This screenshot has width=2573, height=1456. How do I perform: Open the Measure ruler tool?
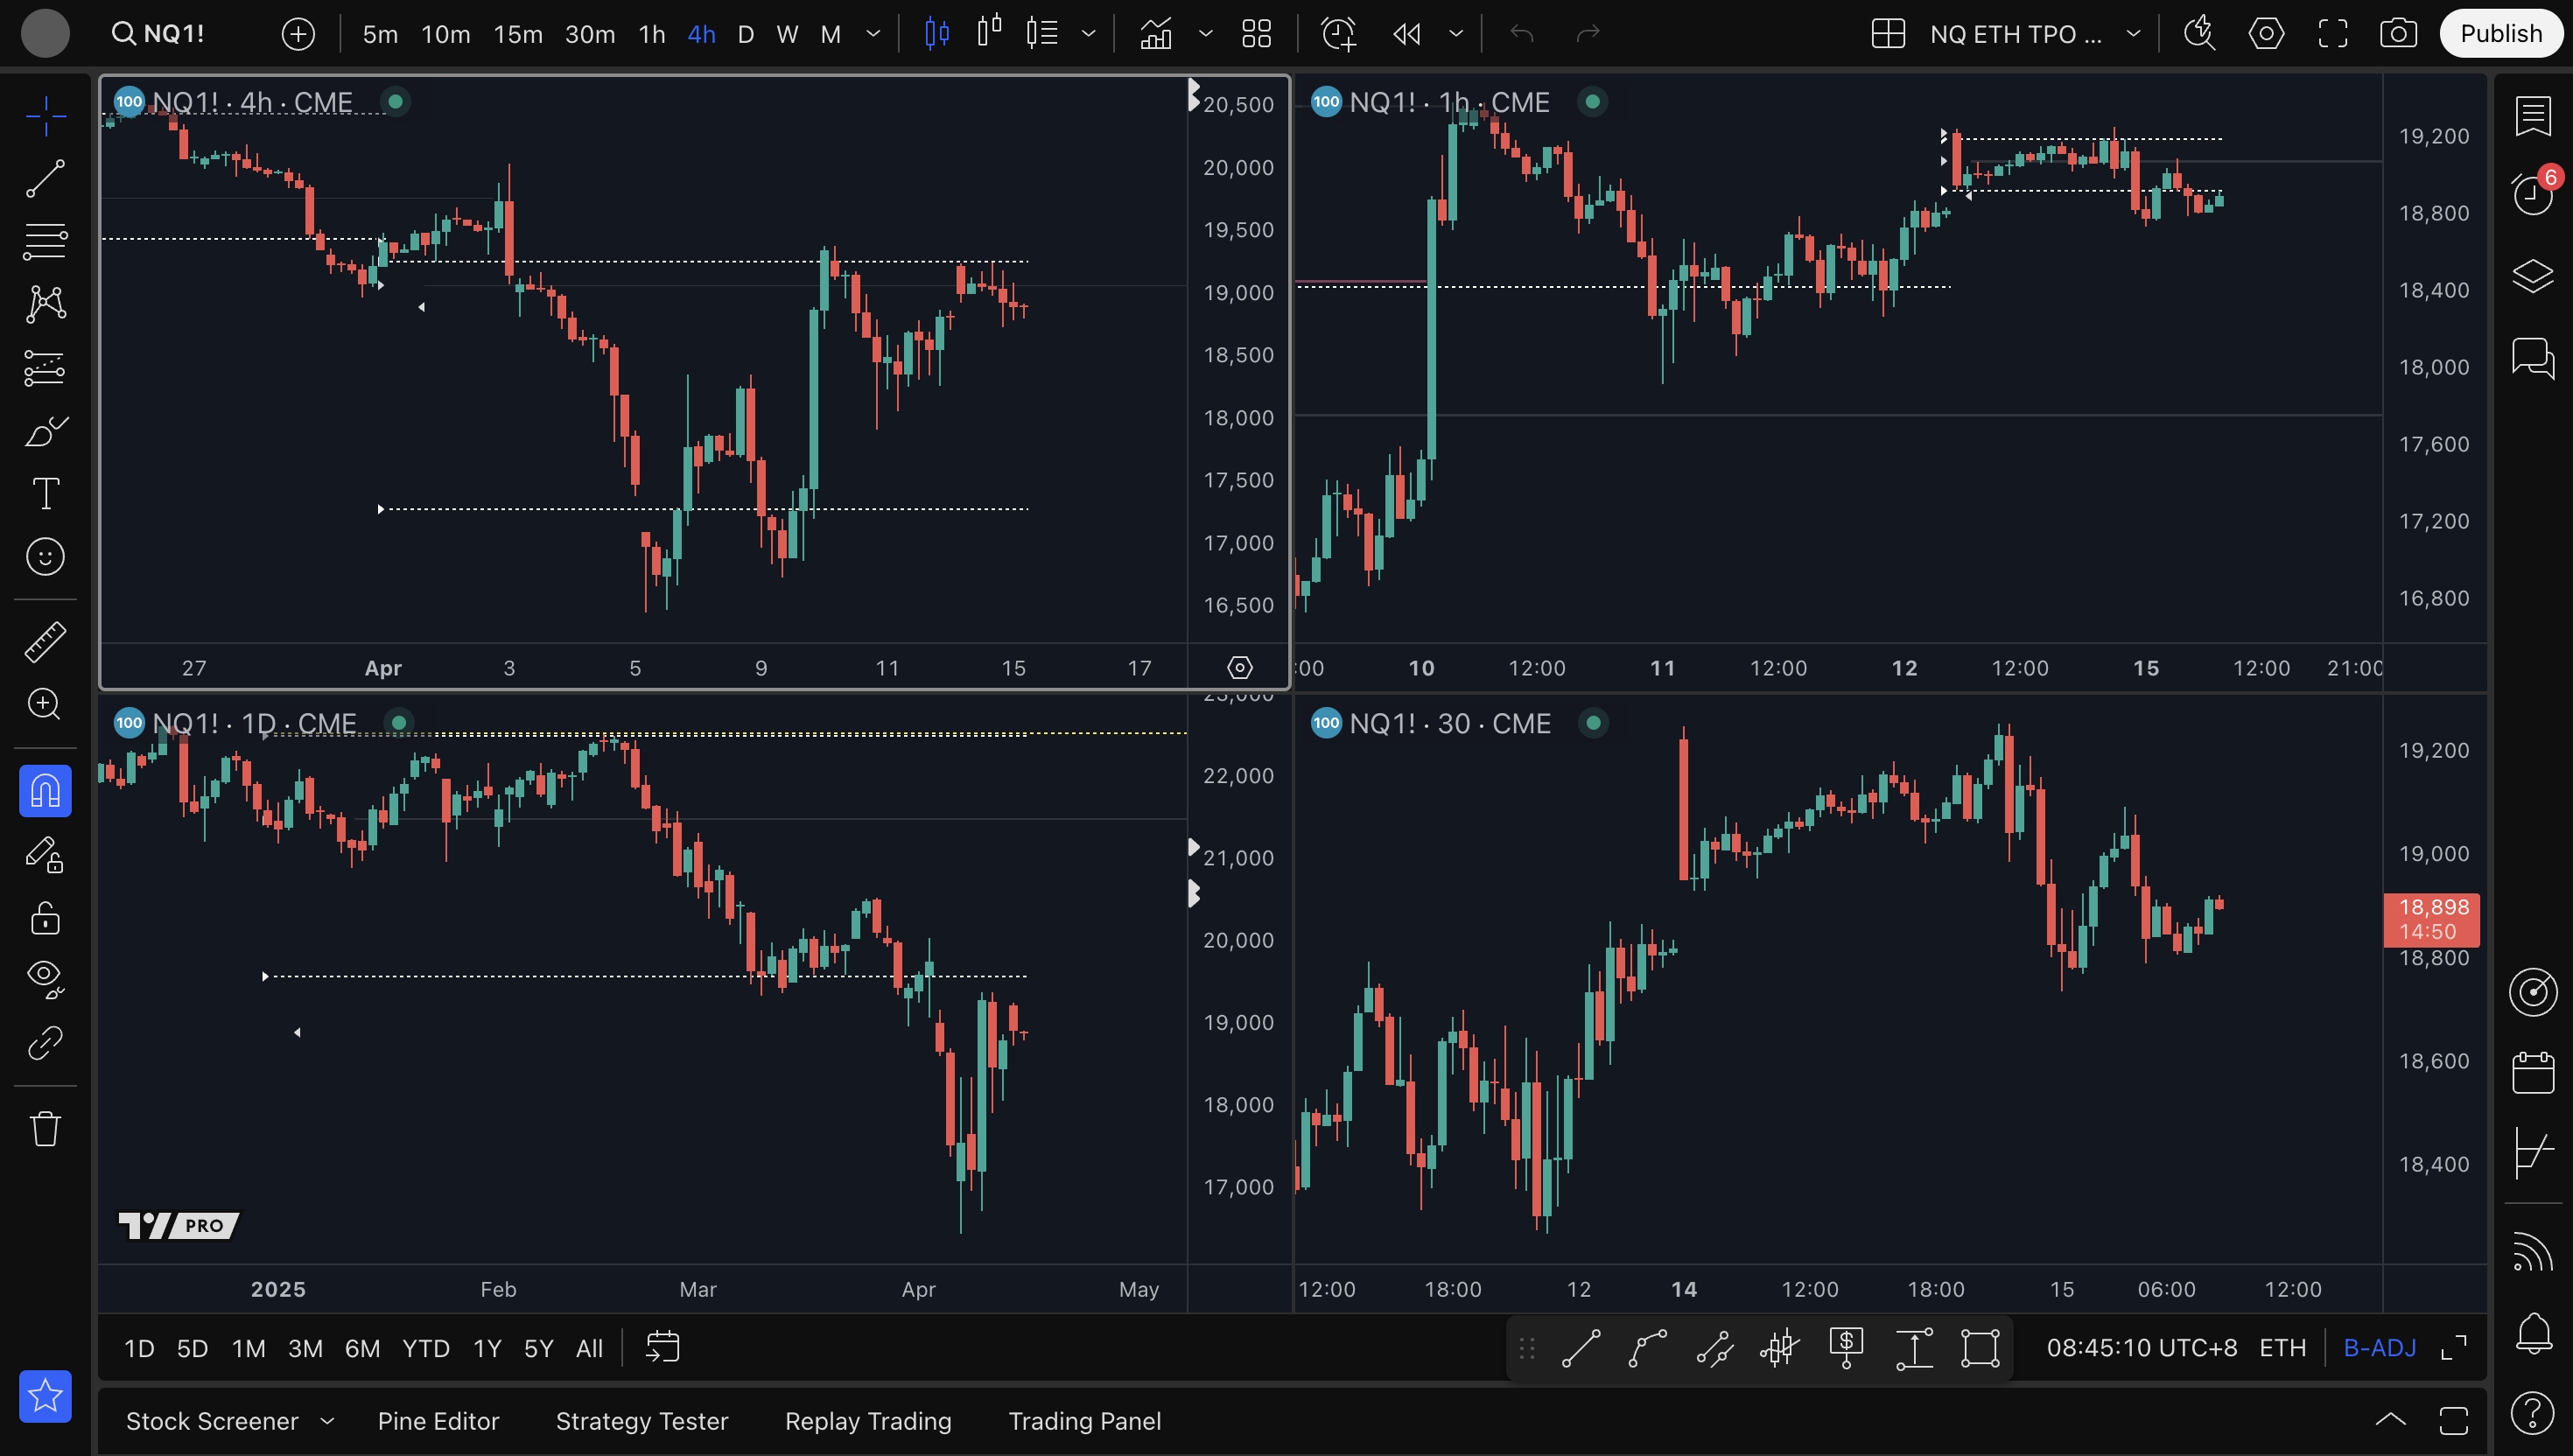pyautogui.click(x=45, y=642)
